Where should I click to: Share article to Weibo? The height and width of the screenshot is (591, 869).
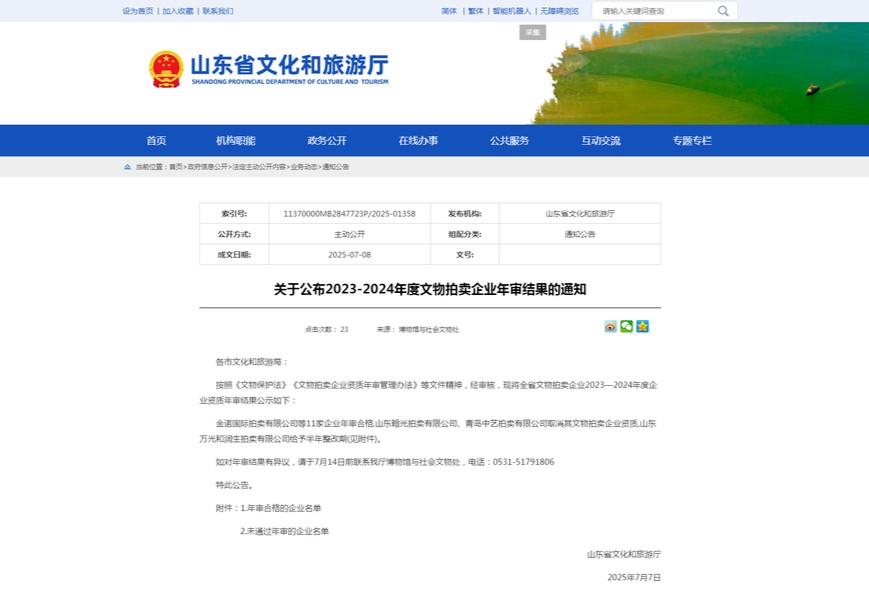[x=610, y=327]
